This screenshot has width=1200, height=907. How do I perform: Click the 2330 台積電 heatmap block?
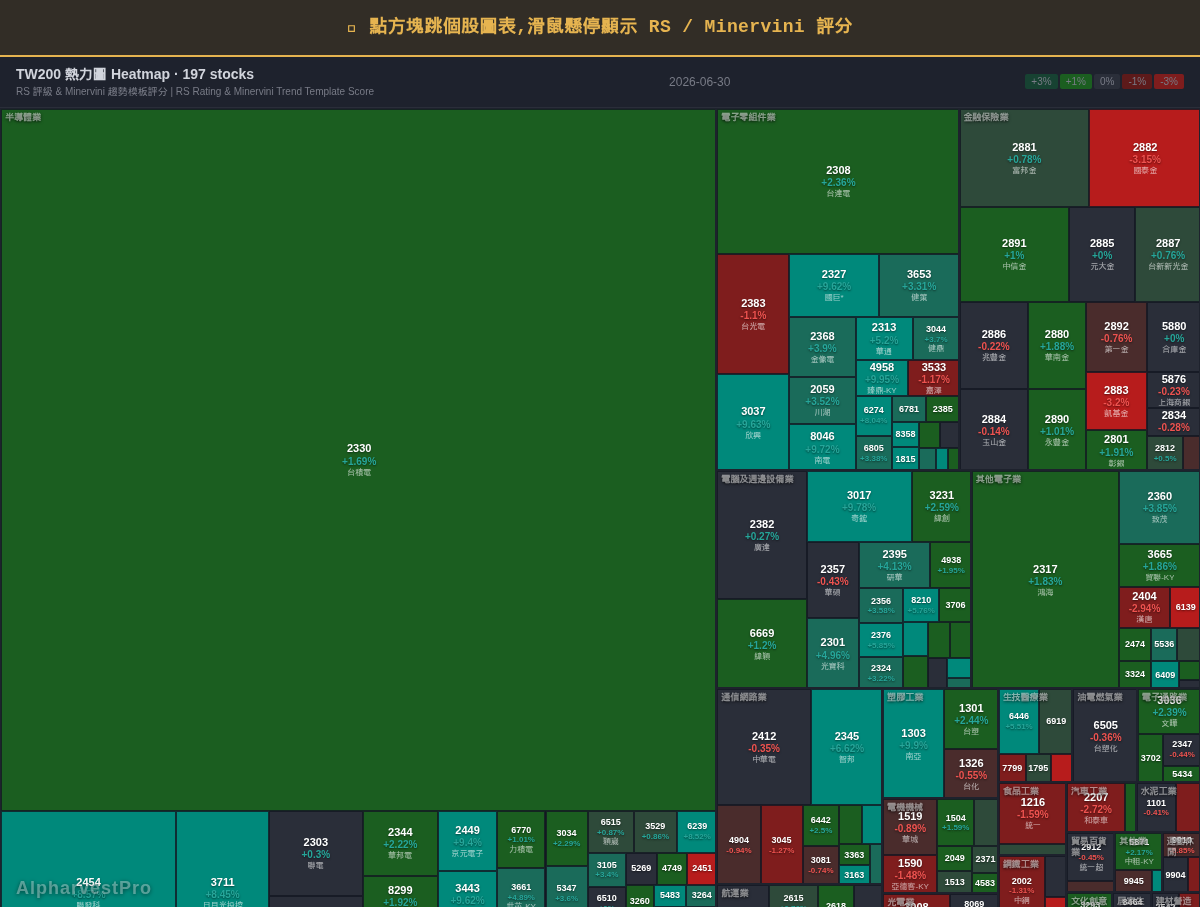pyautogui.click(x=359, y=460)
